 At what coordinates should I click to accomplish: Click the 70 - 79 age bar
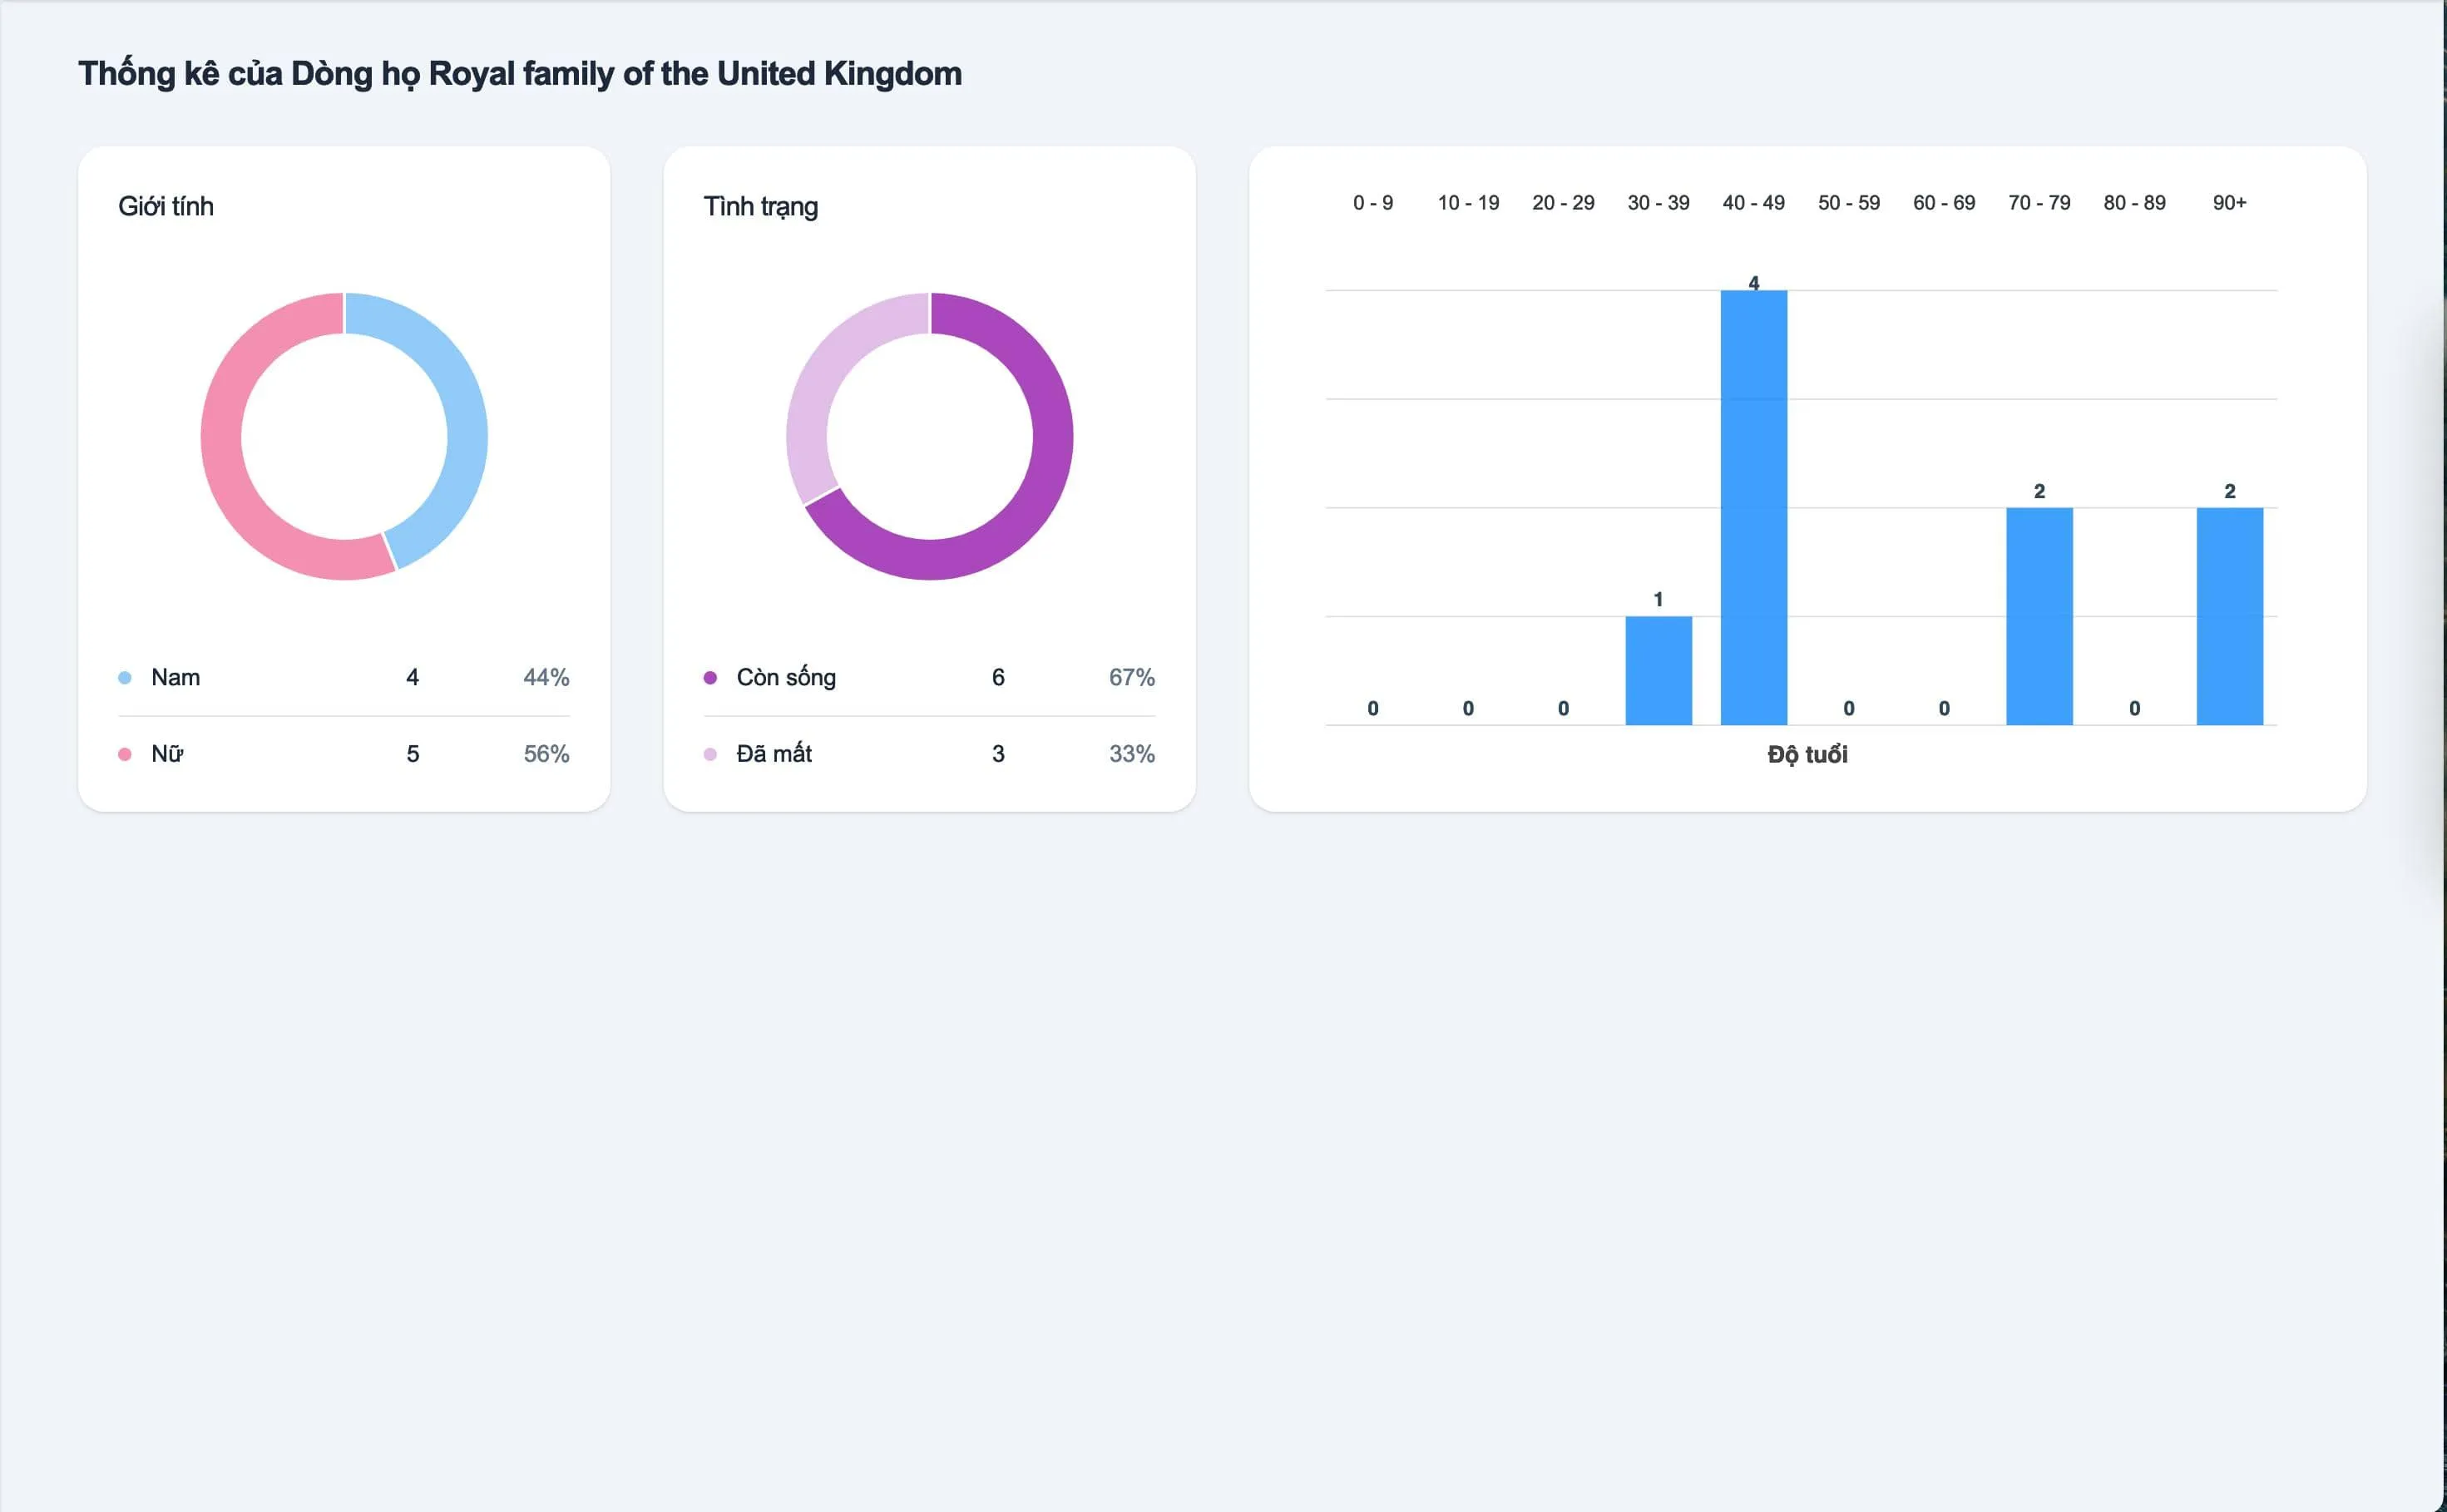coord(2039,616)
